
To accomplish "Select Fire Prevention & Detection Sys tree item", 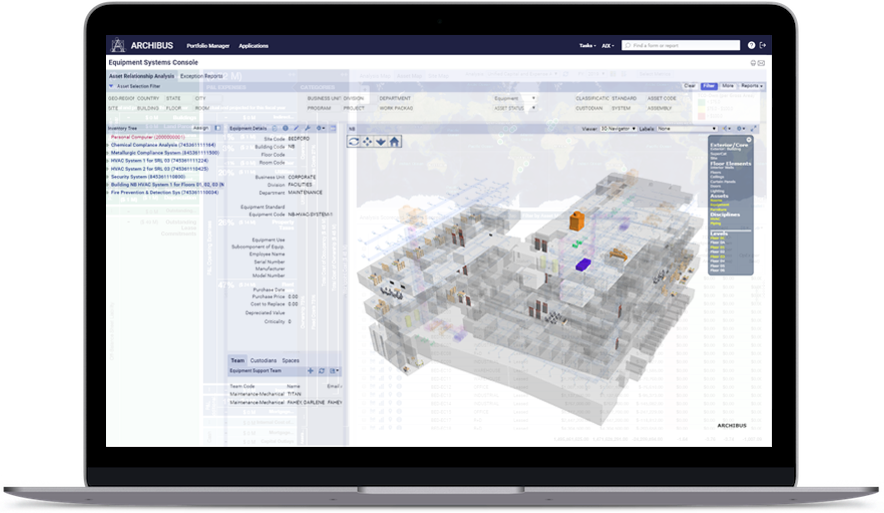I will pos(164,192).
